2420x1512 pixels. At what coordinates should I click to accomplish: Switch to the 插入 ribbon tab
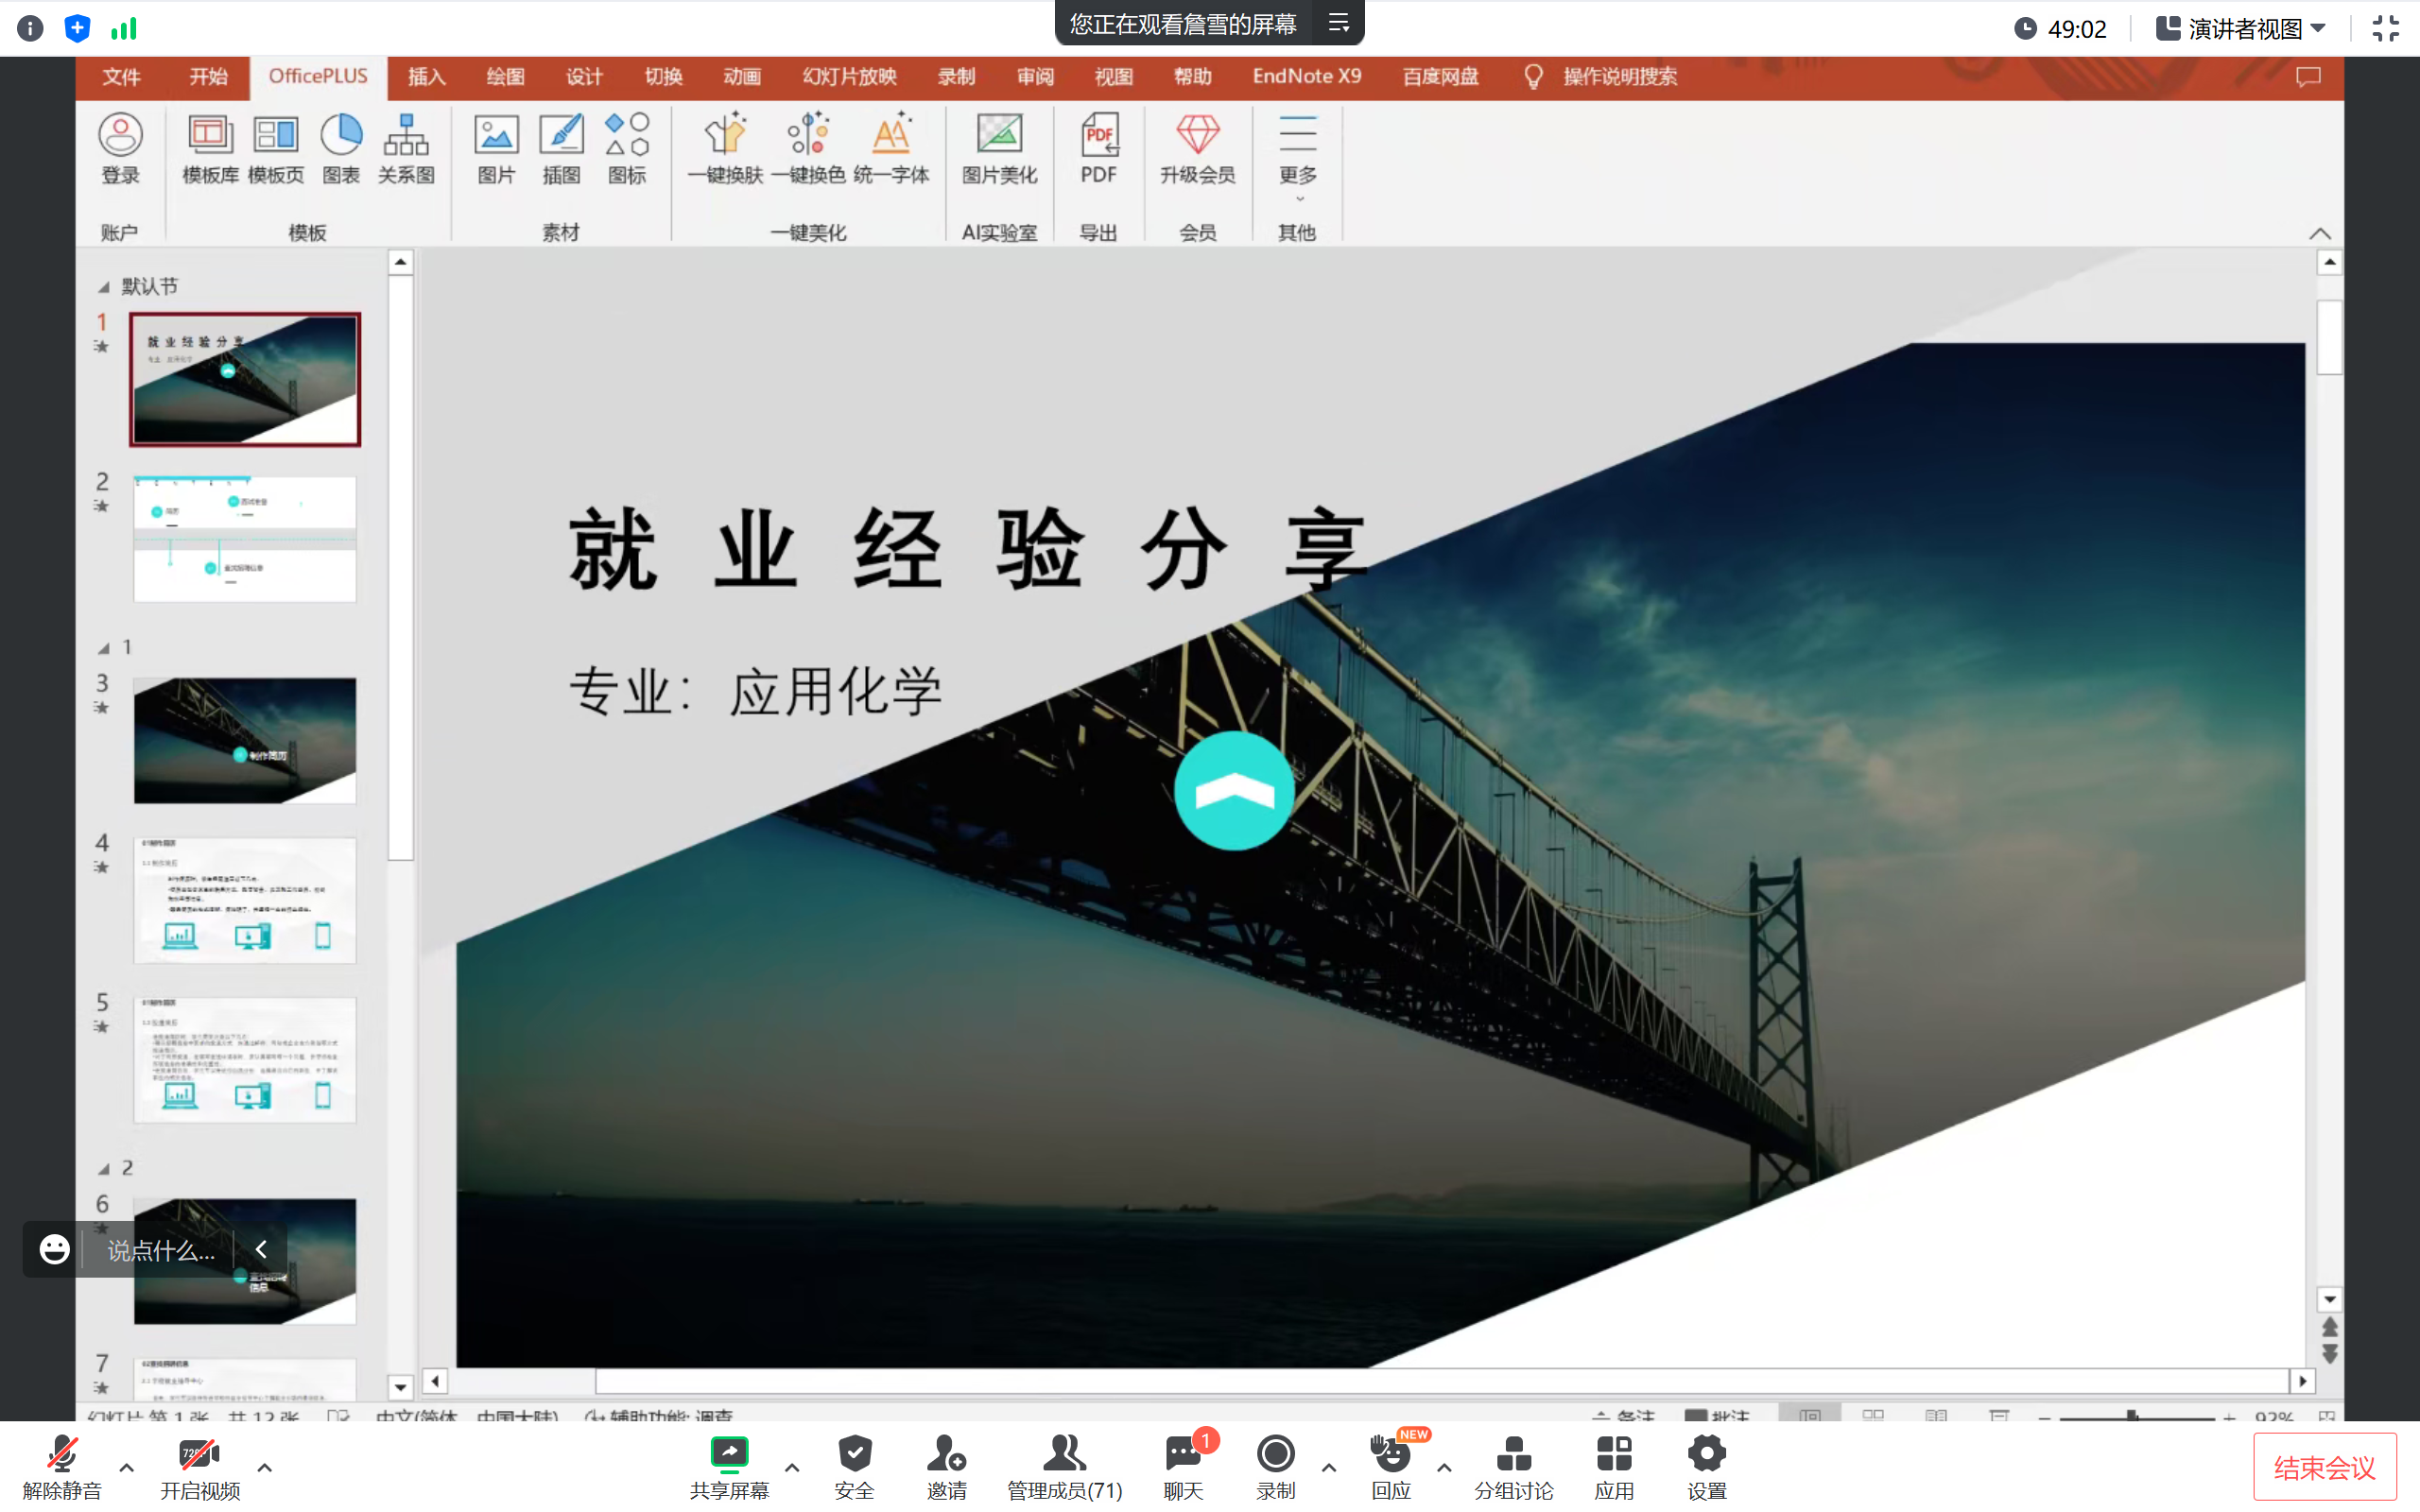[x=426, y=77]
